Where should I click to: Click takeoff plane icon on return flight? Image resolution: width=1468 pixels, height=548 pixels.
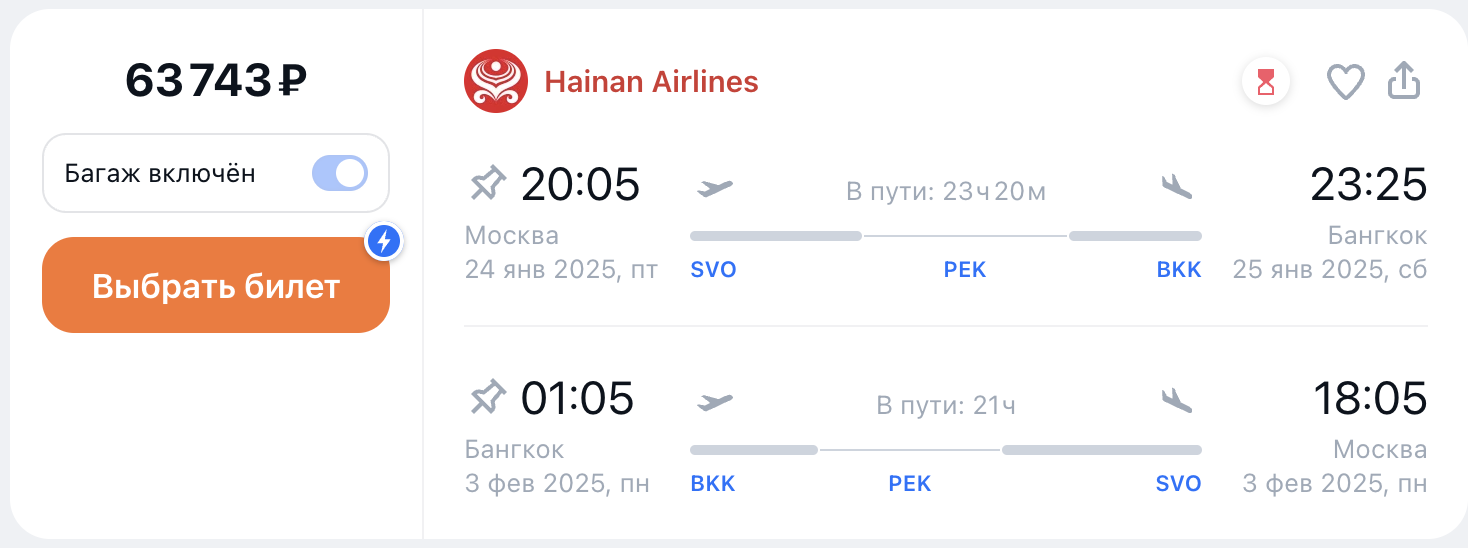(714, 402)
